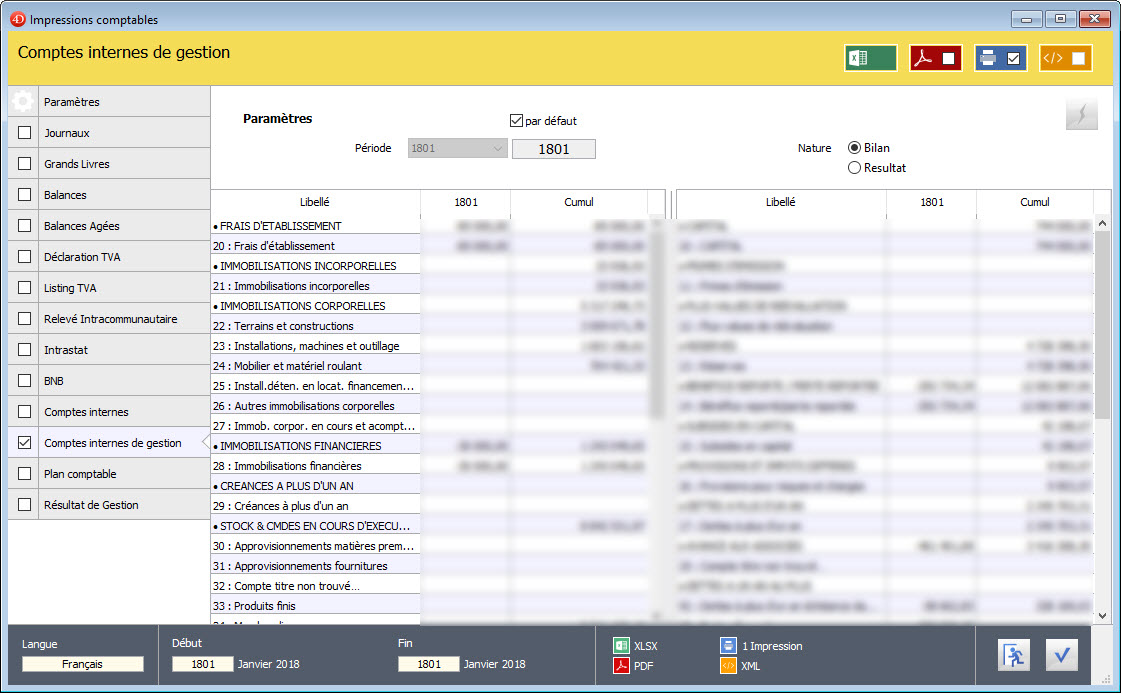
Task: Select the Resultat radio button
Action: (x=854, y=168)
